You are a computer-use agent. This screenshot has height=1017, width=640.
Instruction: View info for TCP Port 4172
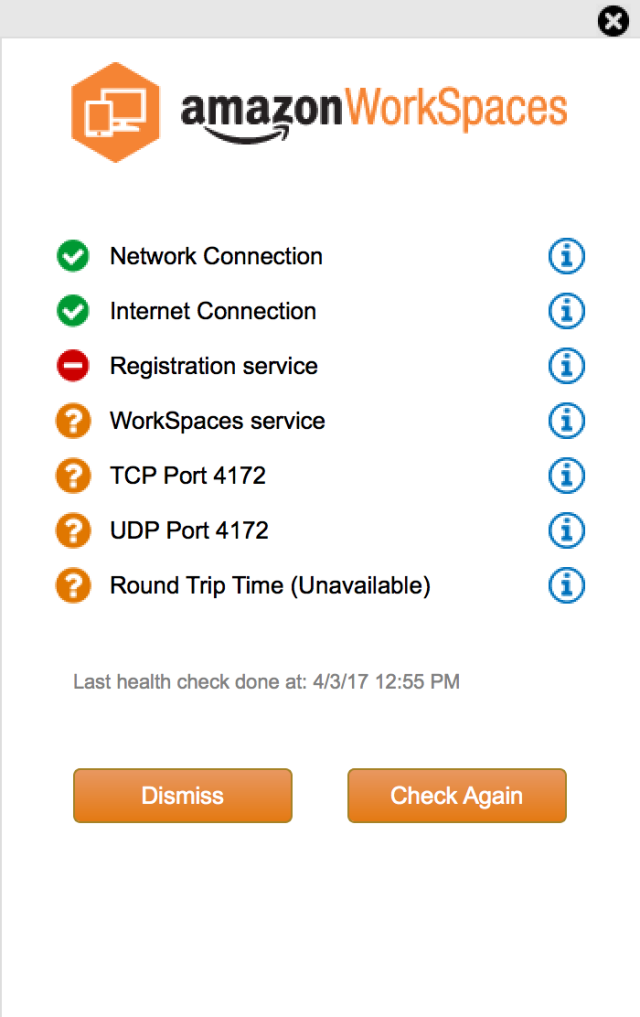click(567, 475)
